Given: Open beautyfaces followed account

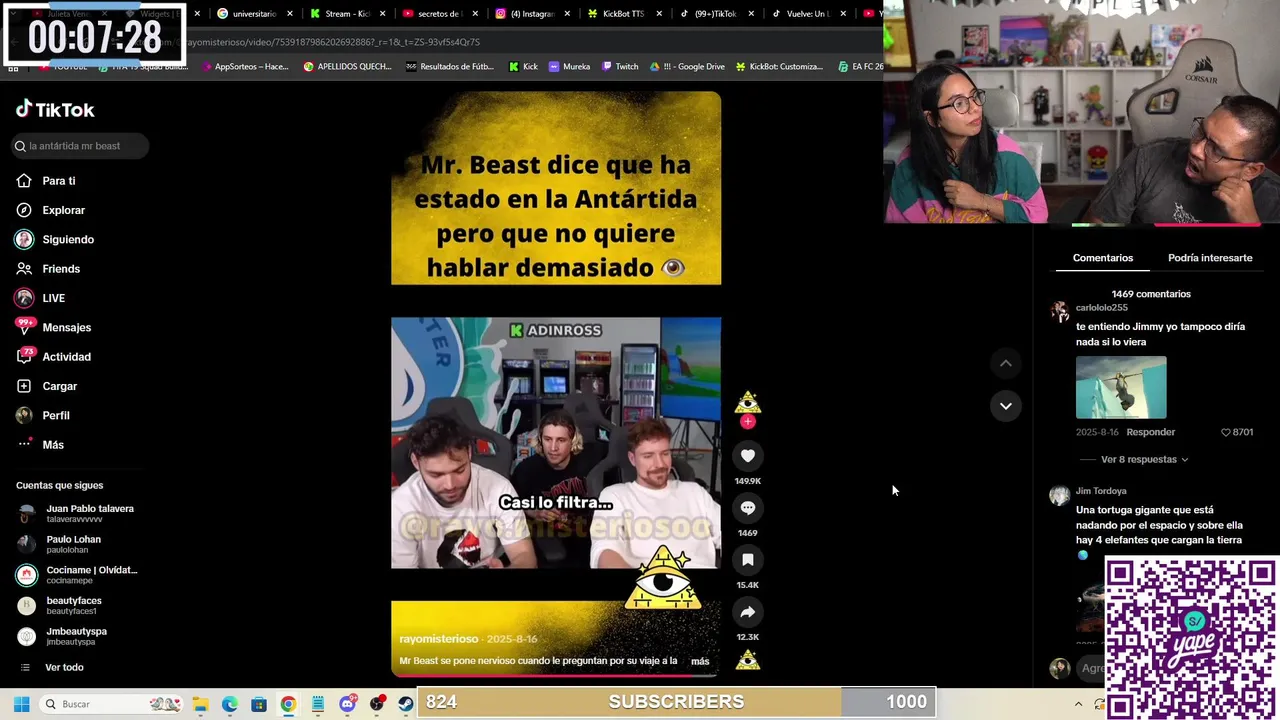Looking at the screenshot, I should pos(60,605).
